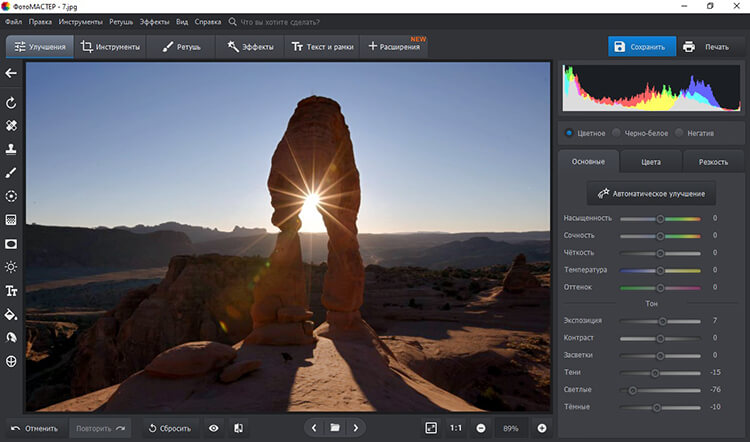Image resolution: width=750 pixels, height=442 pixels.
Task: Select the healing bandage tool
Action: [x=11, y=126]
